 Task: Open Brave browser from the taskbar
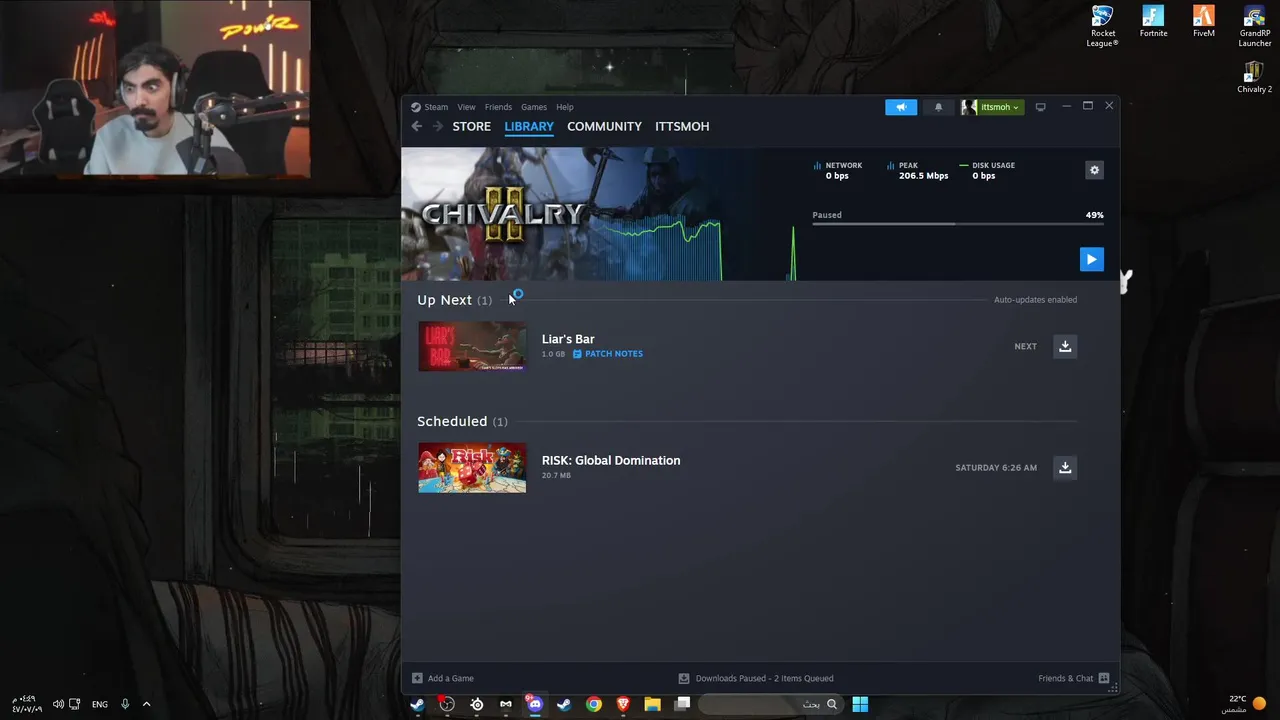(623, 704)
